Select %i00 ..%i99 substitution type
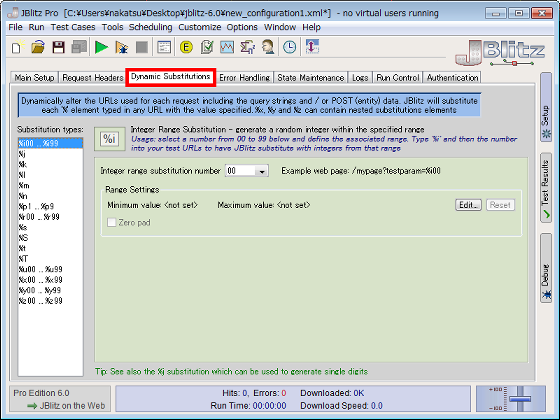560x420 pixels. pyautogui.click(x=50, y=143)
